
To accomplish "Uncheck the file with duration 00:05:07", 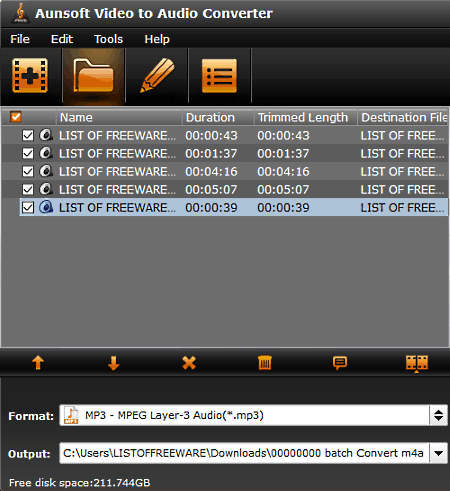I will [x=28, y=190].
